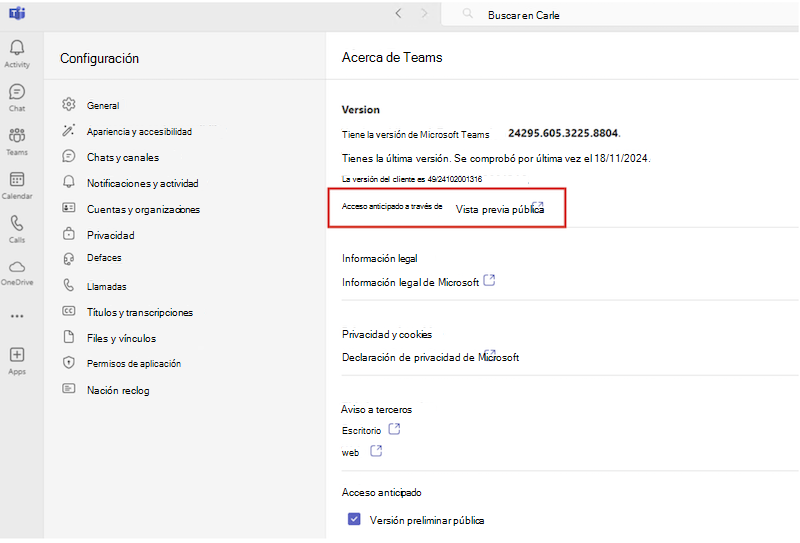Open Privacidad settings
Viewport: 800px width, 543px height.
[111, 235]
